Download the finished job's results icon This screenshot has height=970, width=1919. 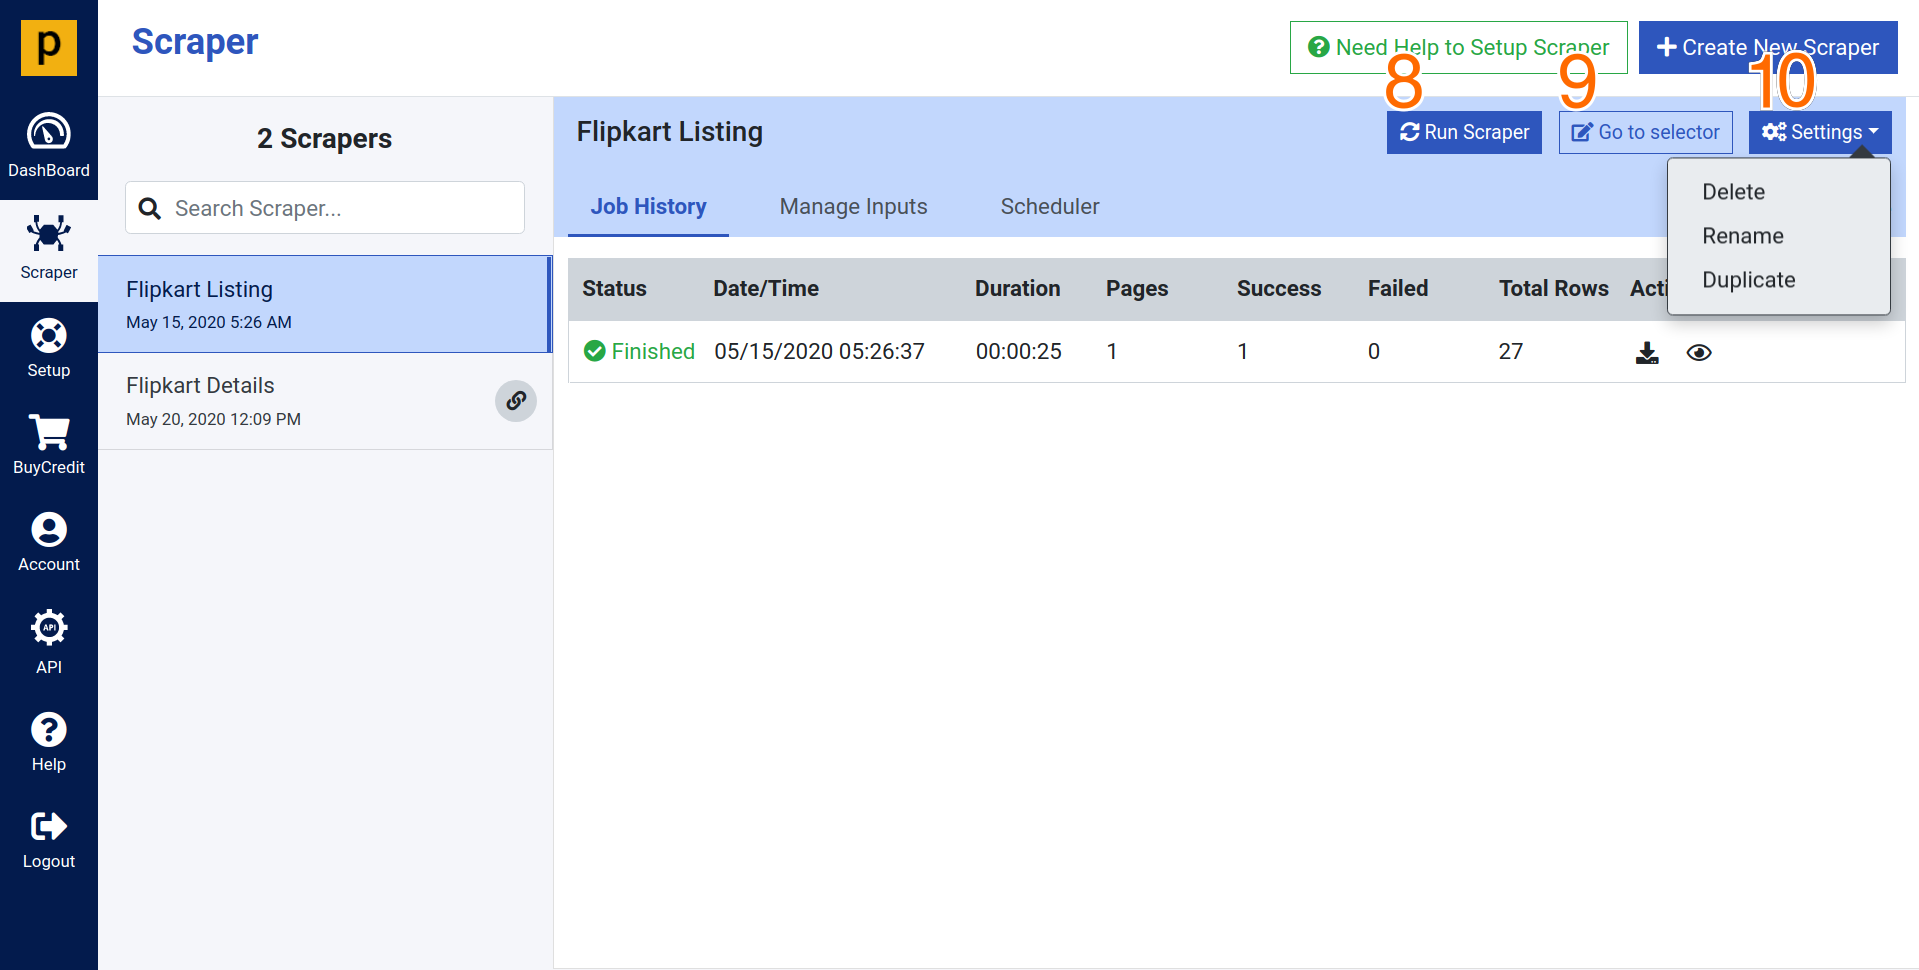point(1647,353)
